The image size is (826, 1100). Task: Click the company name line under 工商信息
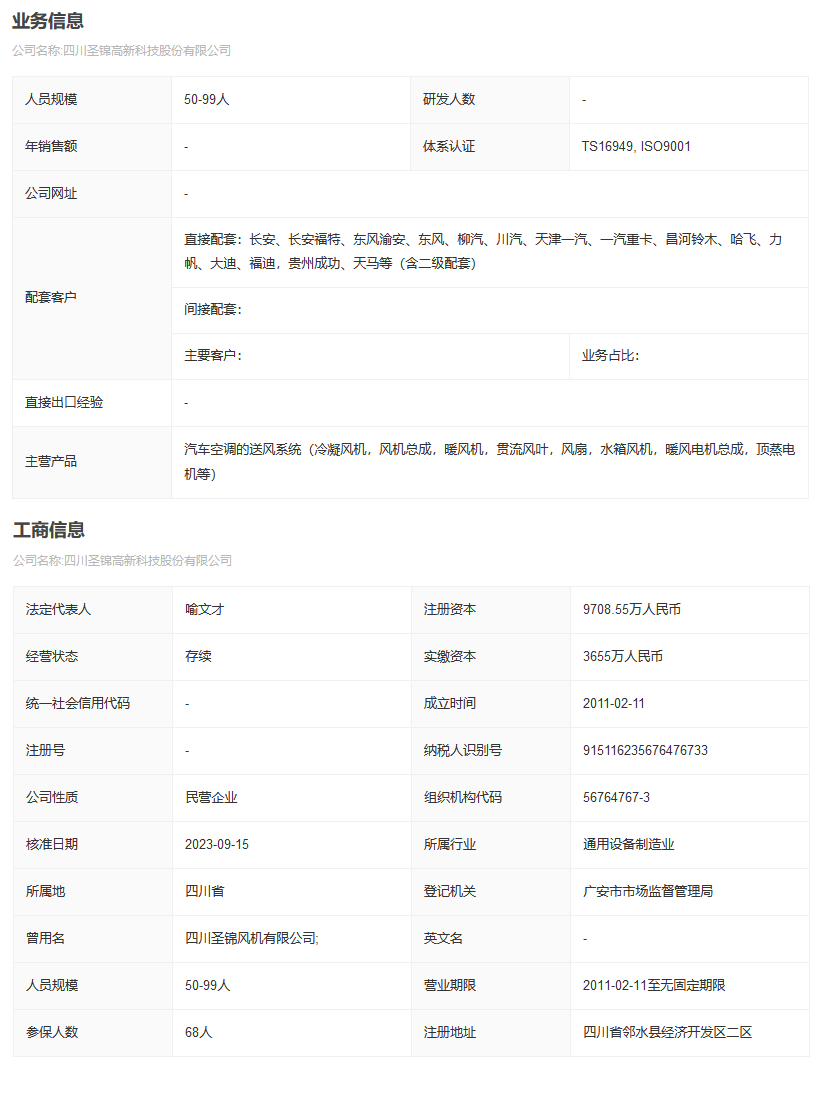[122, 561]
